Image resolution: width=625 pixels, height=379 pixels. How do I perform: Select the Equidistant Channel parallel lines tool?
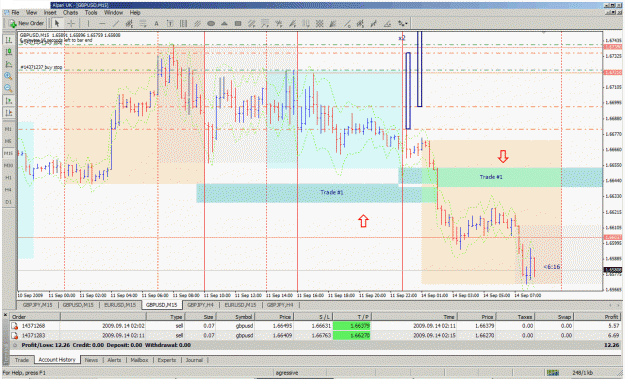pyautogui.click(x=197, y=24)
